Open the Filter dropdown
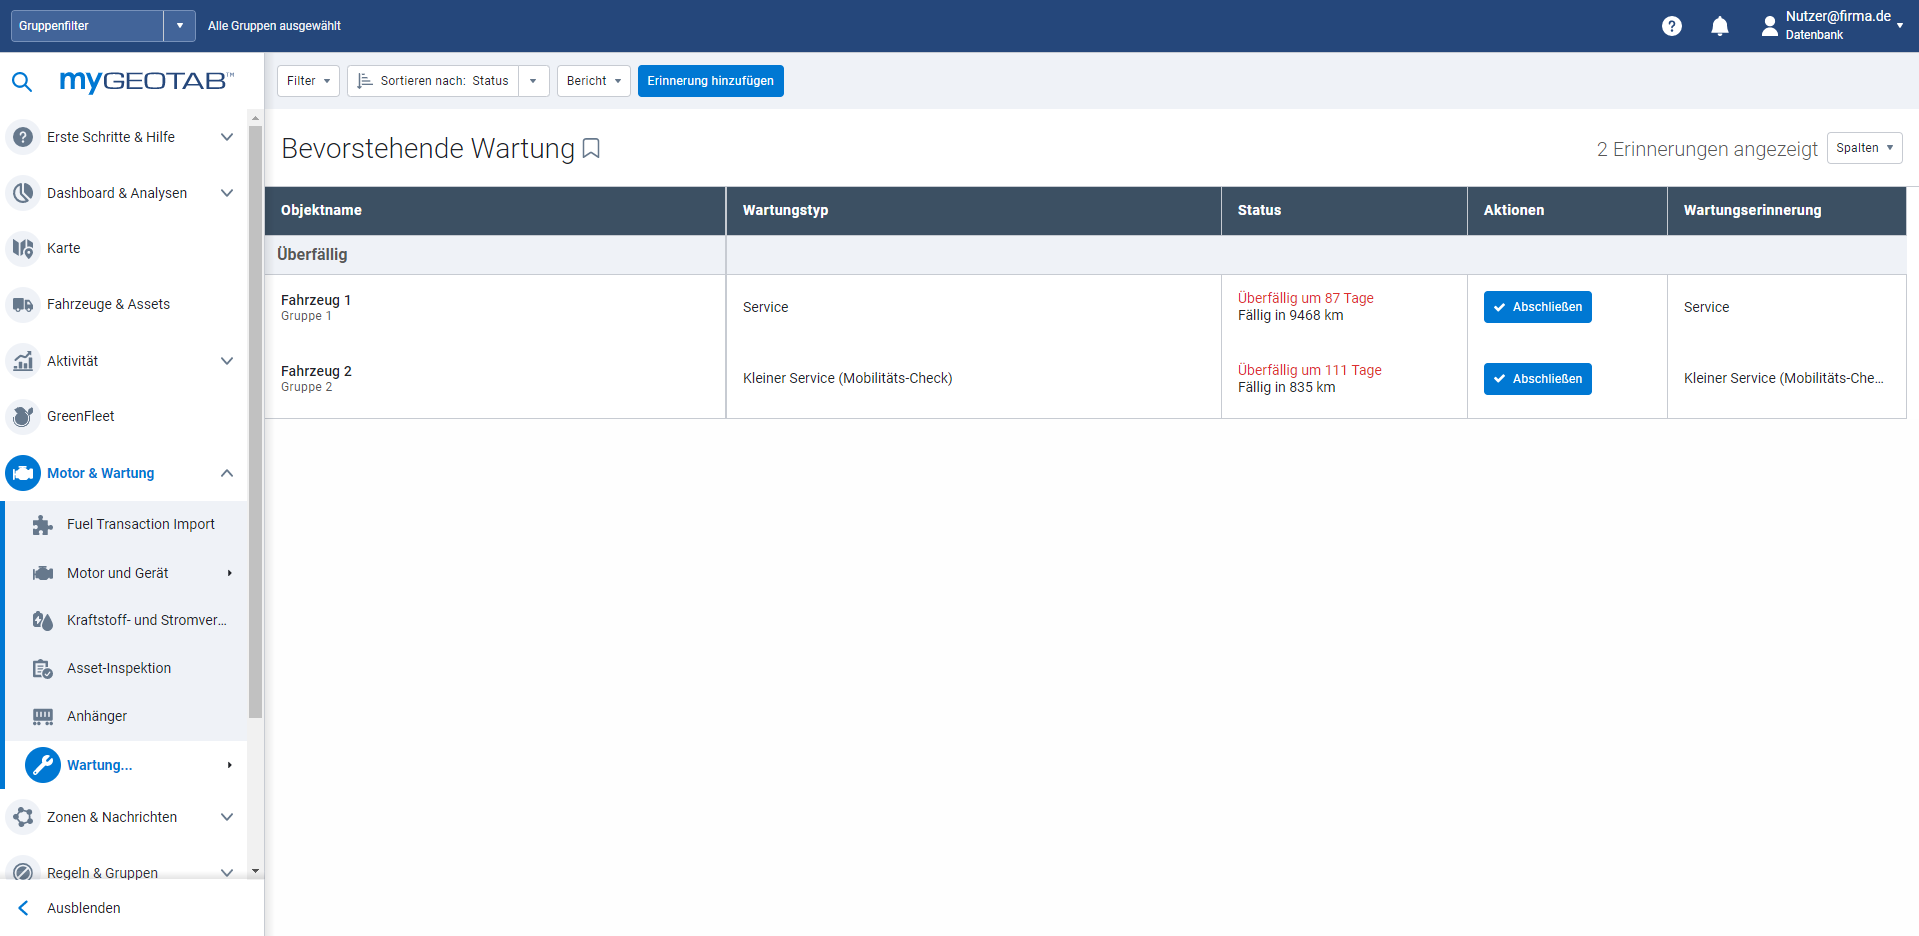Viewport: 1919px width, 936px height. click(308, 81)
